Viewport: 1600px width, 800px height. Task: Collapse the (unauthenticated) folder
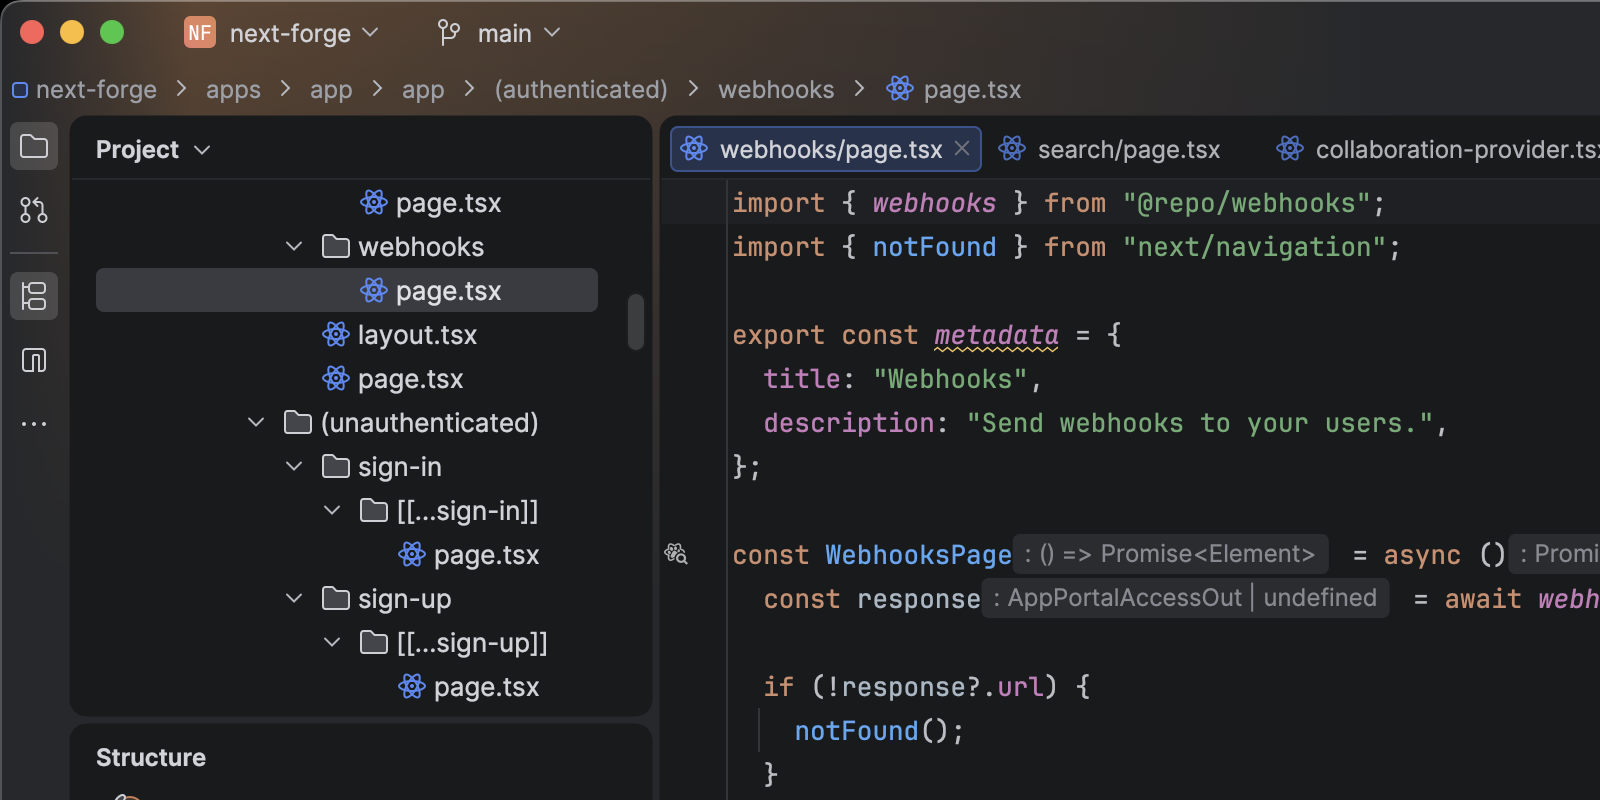pos(256,423)
